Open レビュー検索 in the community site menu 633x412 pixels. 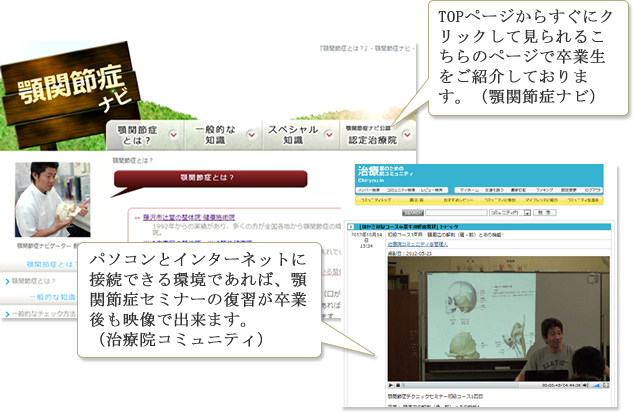click(x=432, y=190)
